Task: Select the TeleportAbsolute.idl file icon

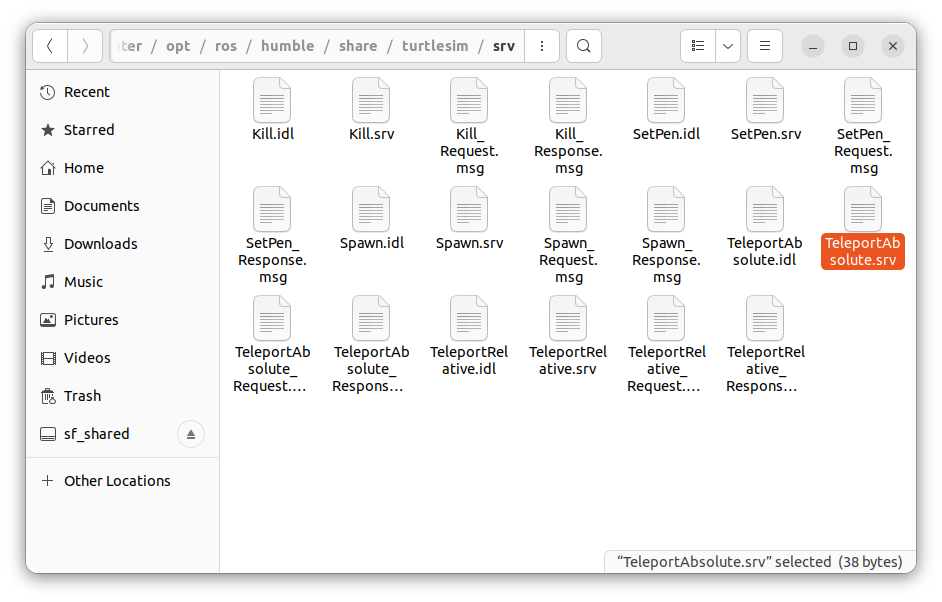Action: 765,209
